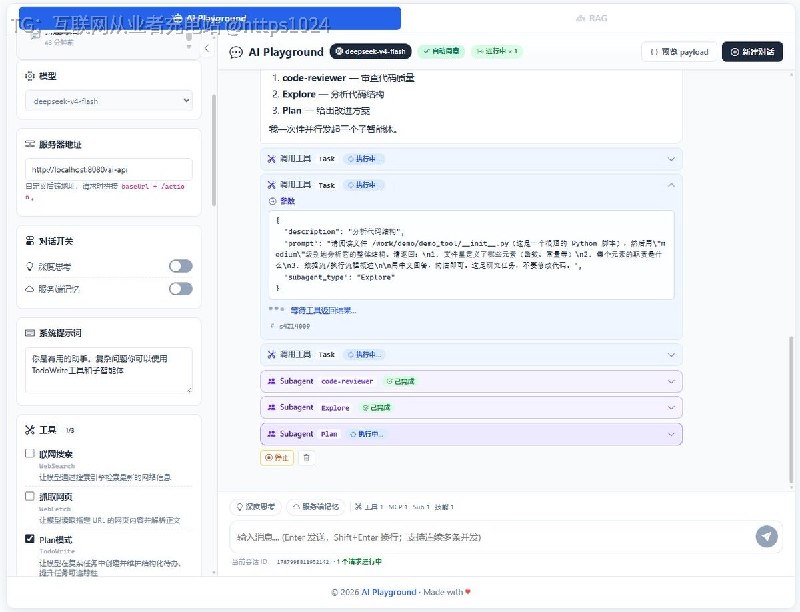Click the orange 停止 button
The width and height of the screenshot is (800, 612).
point(277,457)
